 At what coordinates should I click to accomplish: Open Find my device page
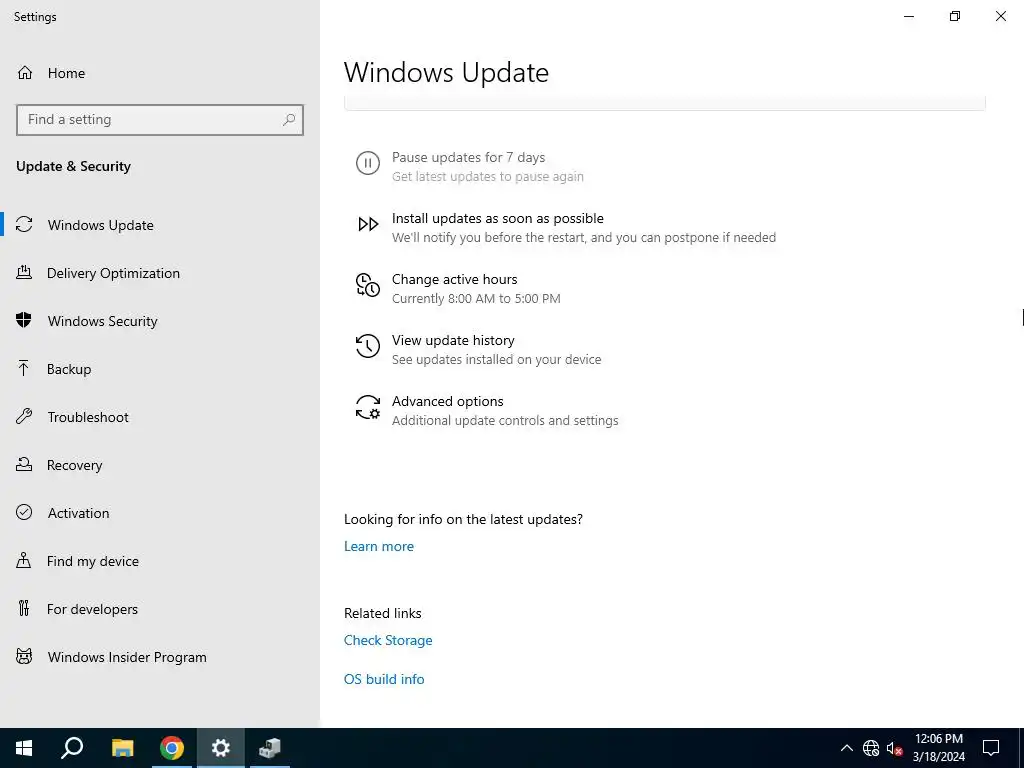pos(160,561)
